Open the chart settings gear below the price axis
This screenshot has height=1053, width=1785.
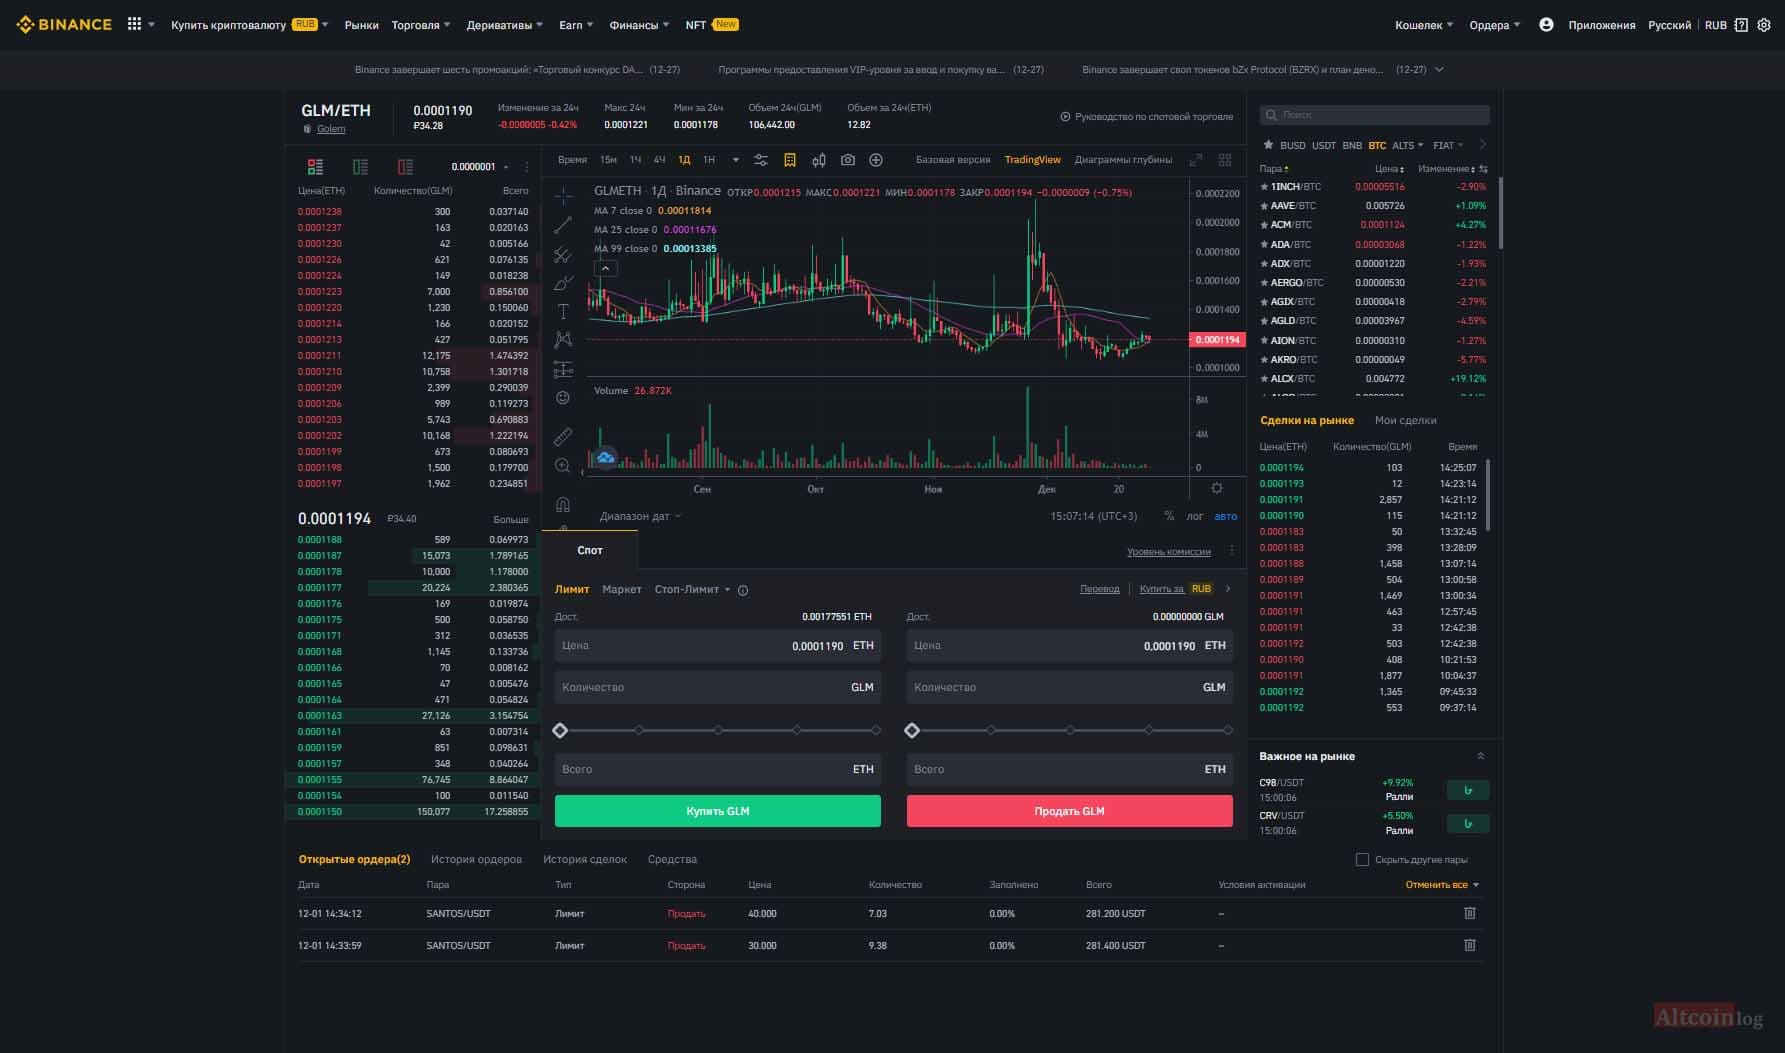(x=1217, y=488)
